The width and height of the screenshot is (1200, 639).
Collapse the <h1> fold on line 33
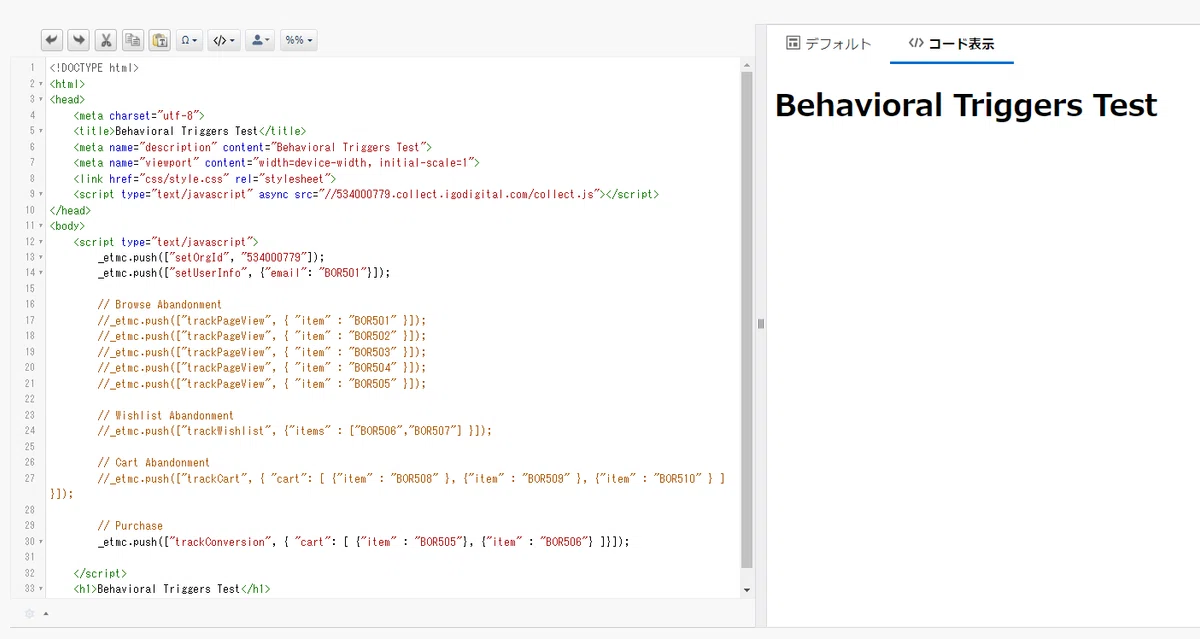click(40, 589)
